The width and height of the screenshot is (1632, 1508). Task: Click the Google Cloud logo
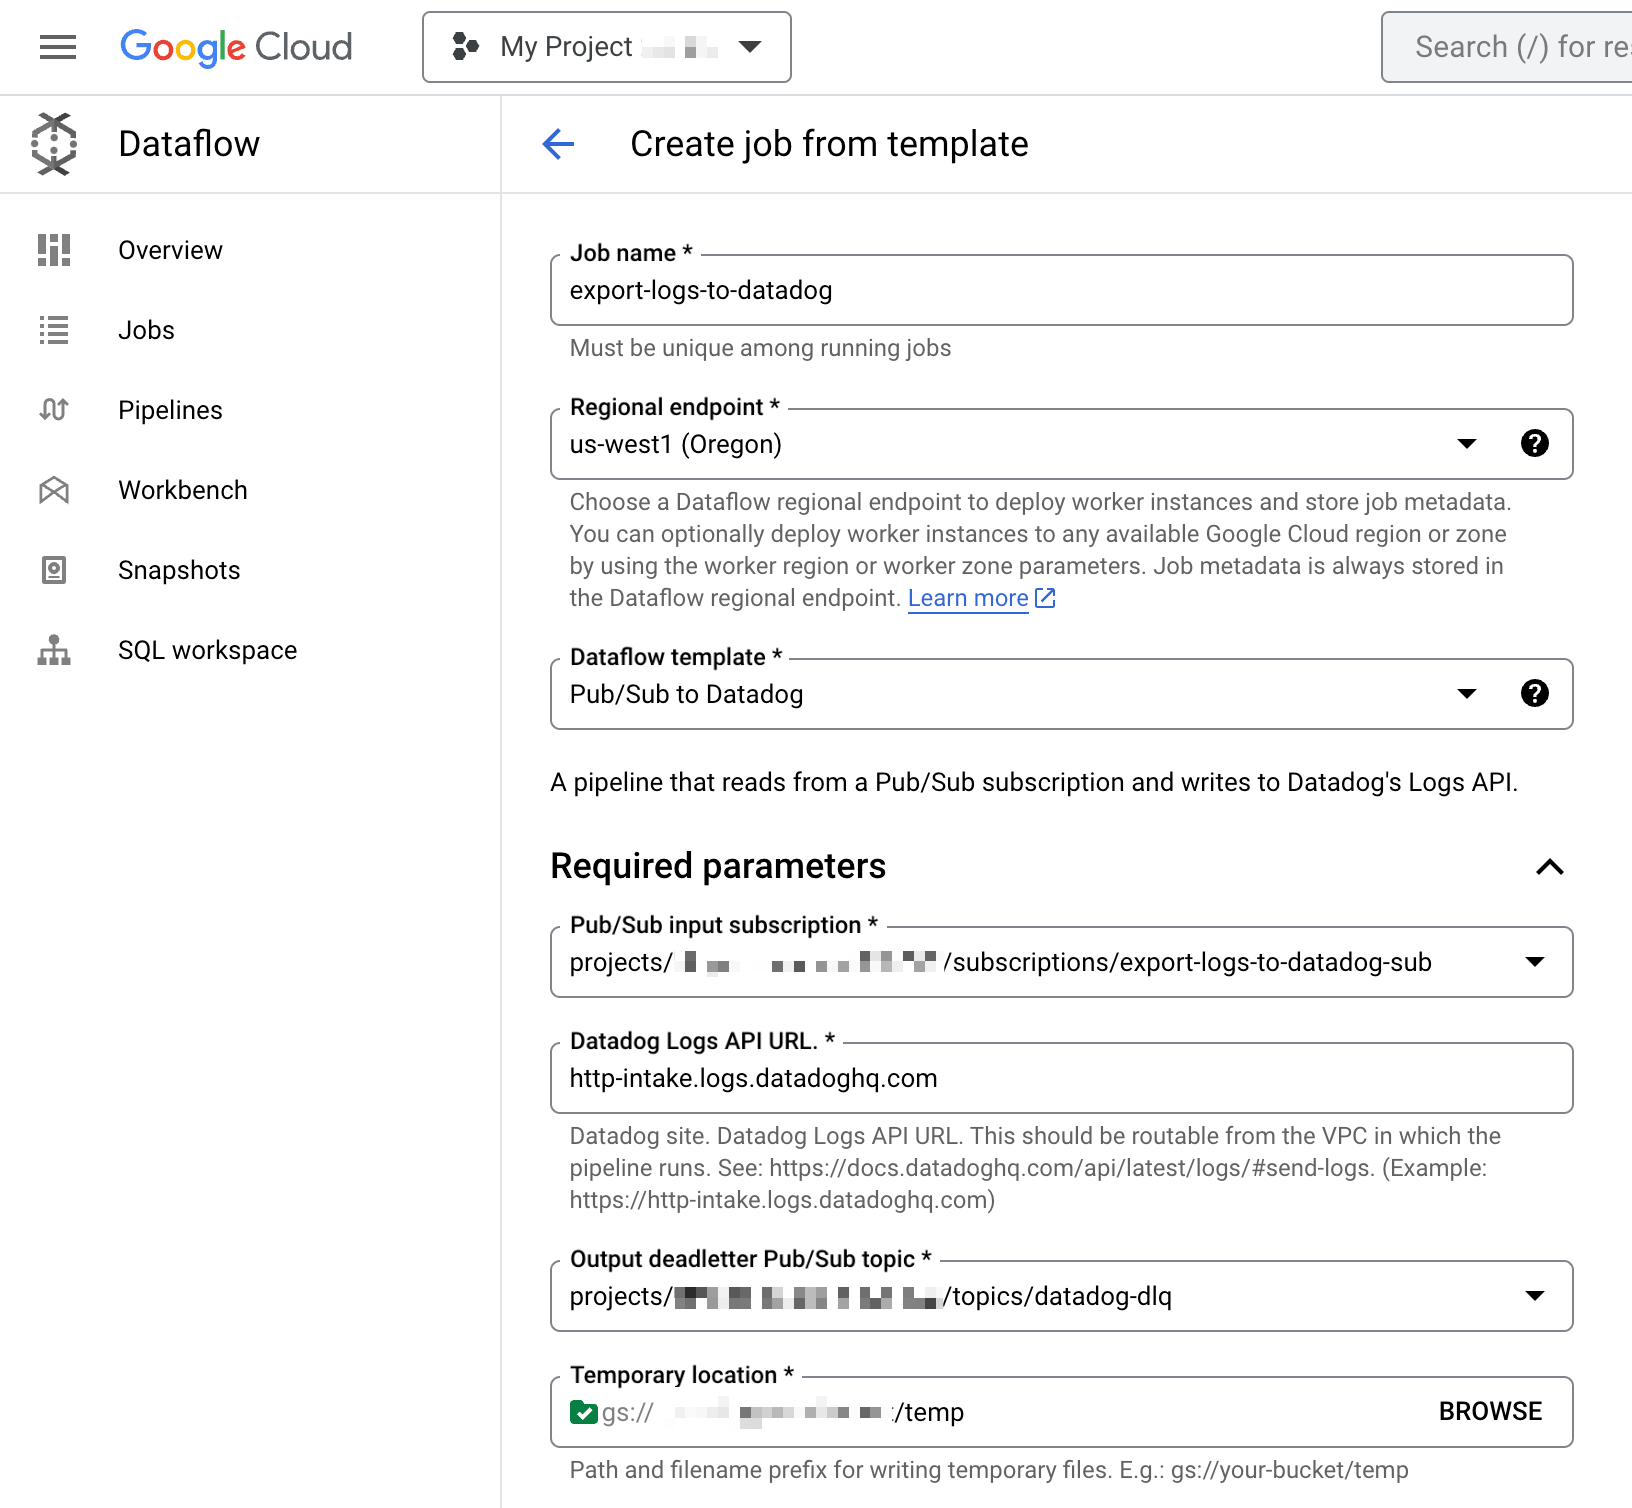pos(236,47)
